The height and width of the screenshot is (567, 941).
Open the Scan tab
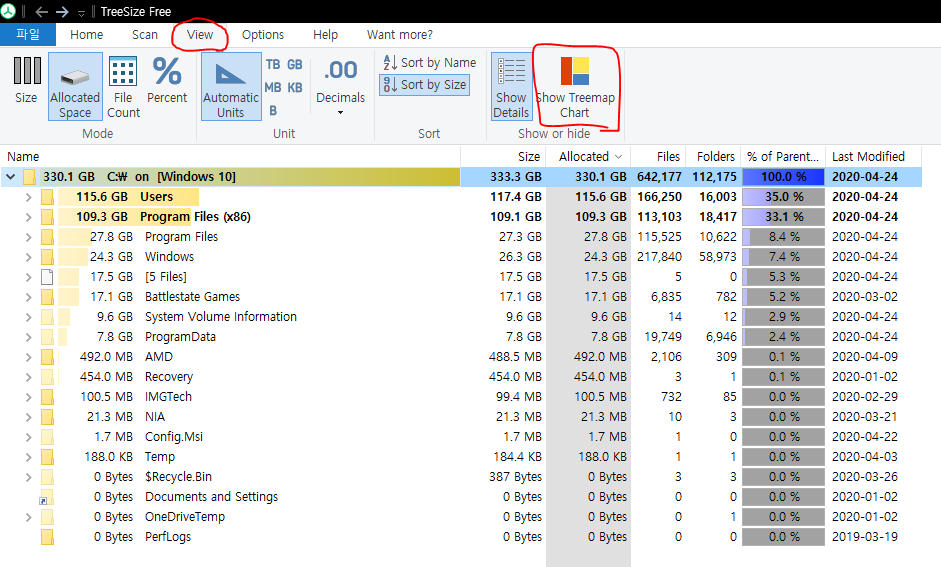tap(145, 35)
